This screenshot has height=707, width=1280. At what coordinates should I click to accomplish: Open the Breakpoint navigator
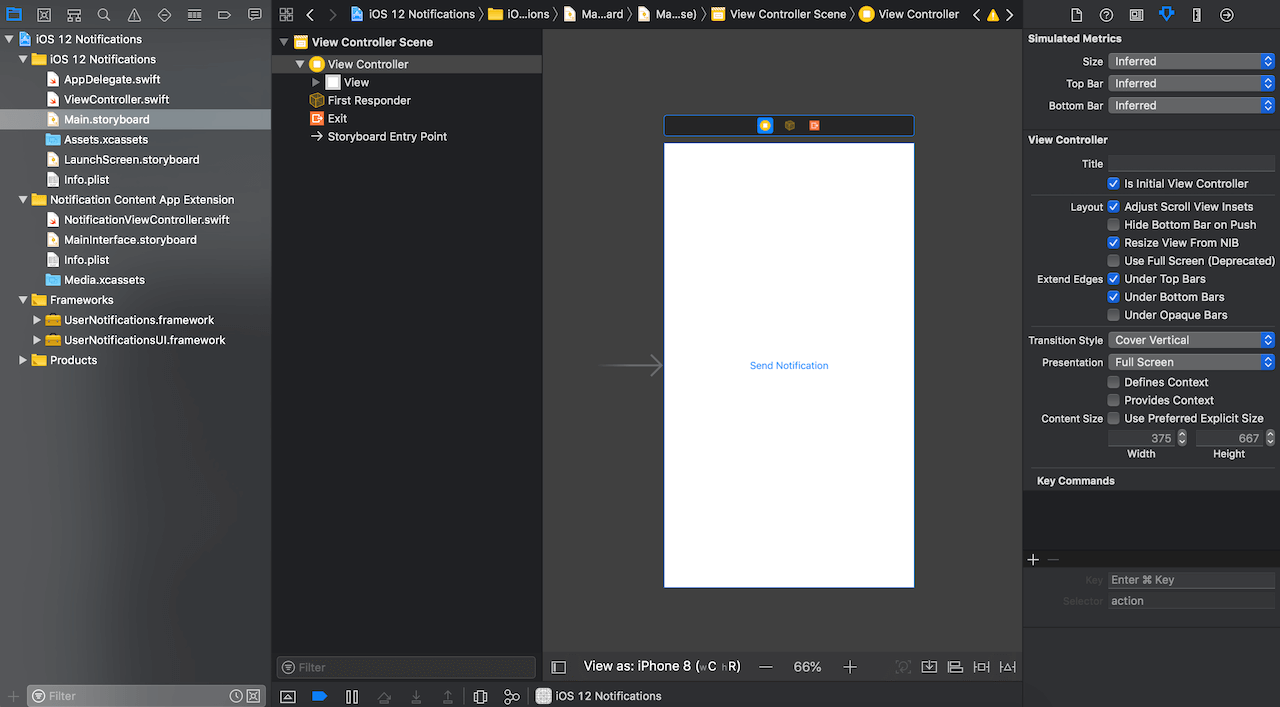click(x=226, y=15)
